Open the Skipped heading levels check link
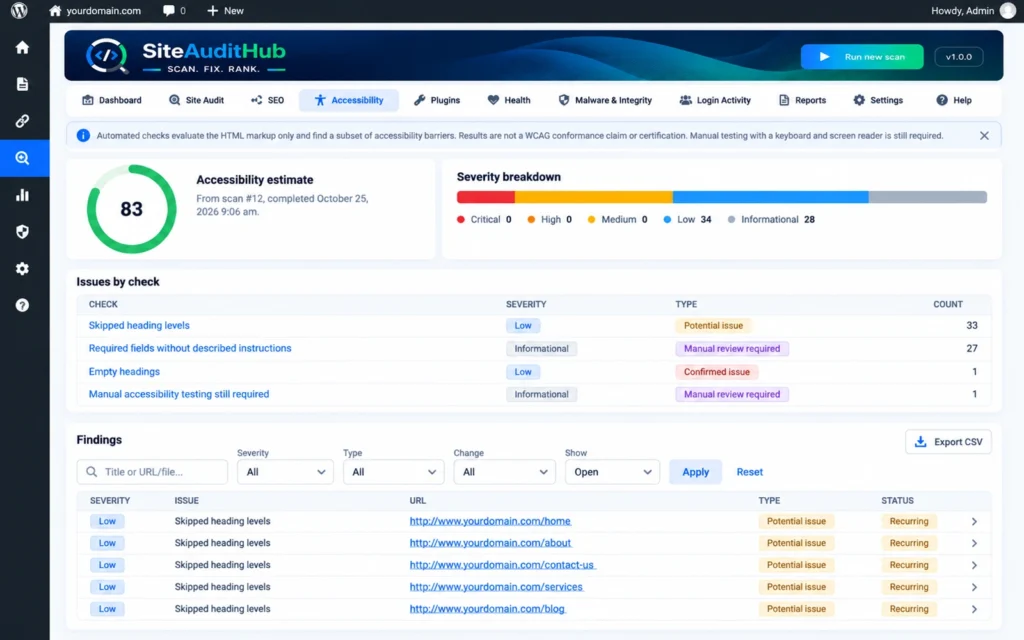 click(139, 325)
